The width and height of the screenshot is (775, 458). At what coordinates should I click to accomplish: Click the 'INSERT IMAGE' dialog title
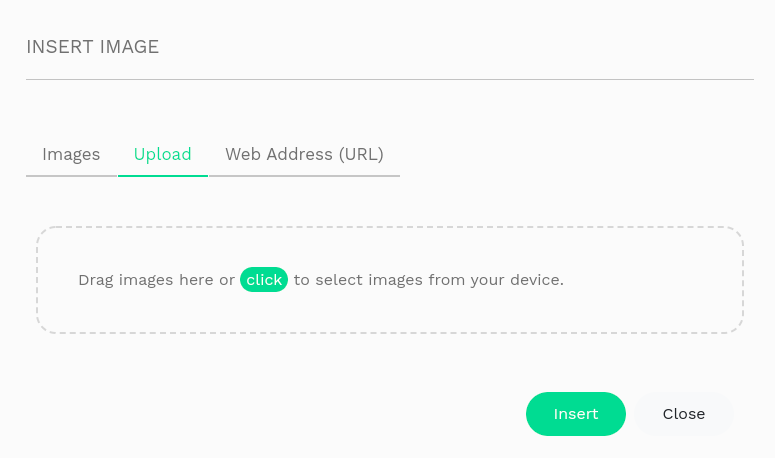pyautogui.click(x=93, y=47)
